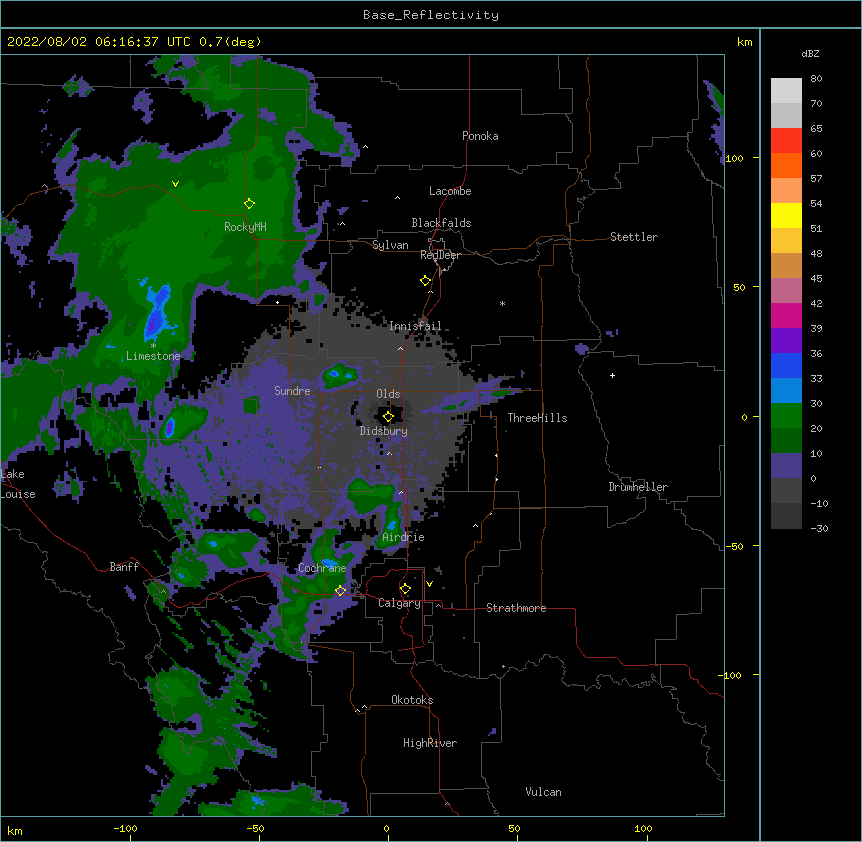Click the ThreeHills label
The height and width of the screenshot is (842, 862).
click(x=537, y=418)
